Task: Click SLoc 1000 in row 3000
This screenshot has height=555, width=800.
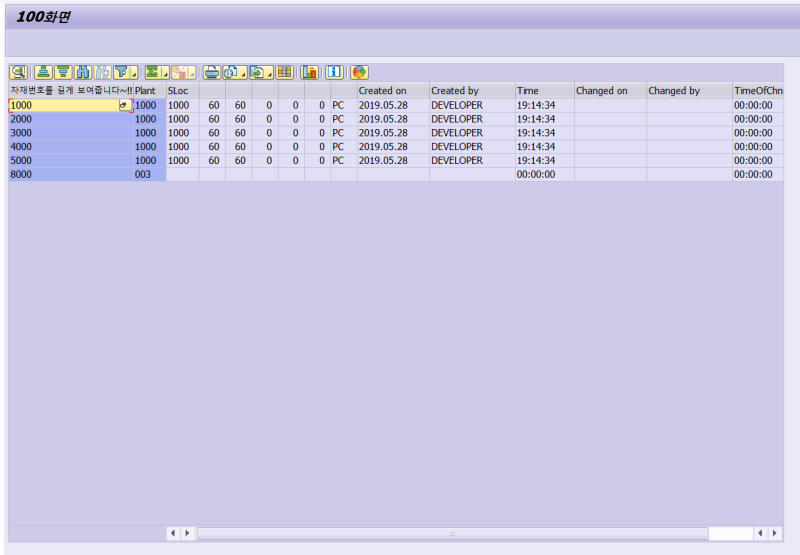Action: click(183, 133)
